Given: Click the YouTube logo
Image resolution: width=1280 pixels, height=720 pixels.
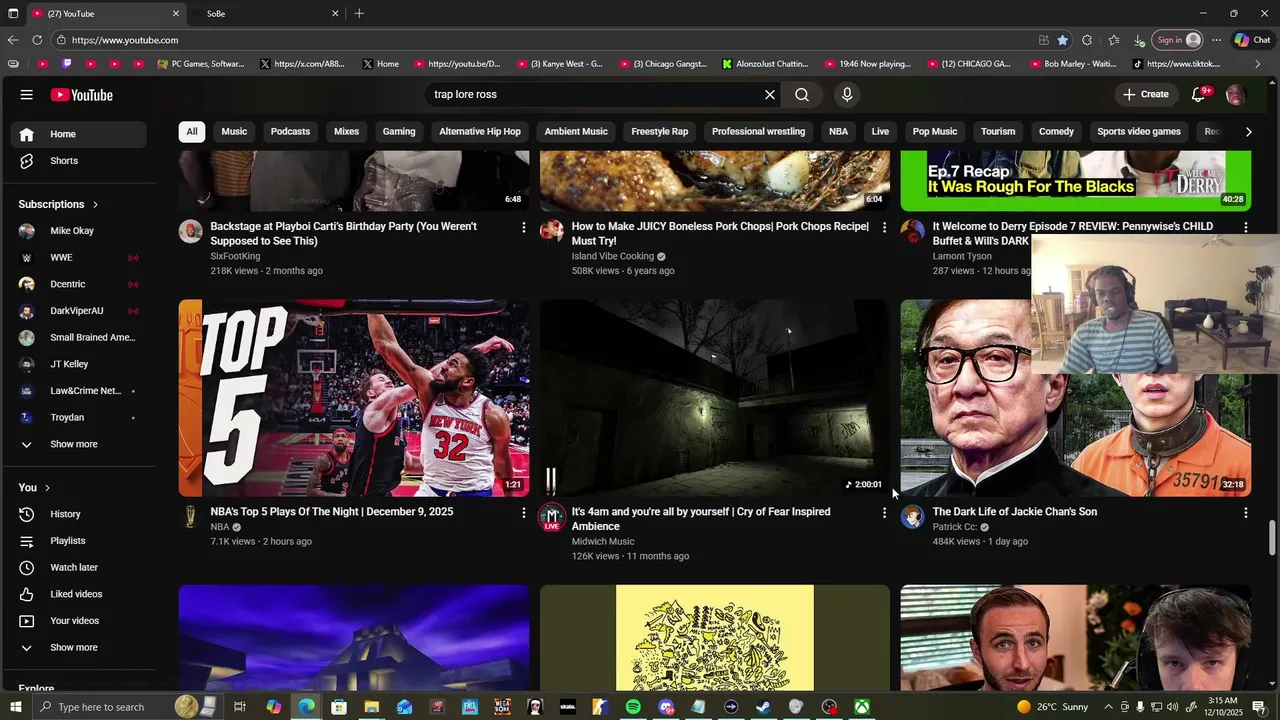Looking at the screenshot, I should pyautogui.click(x=82, y=95).
